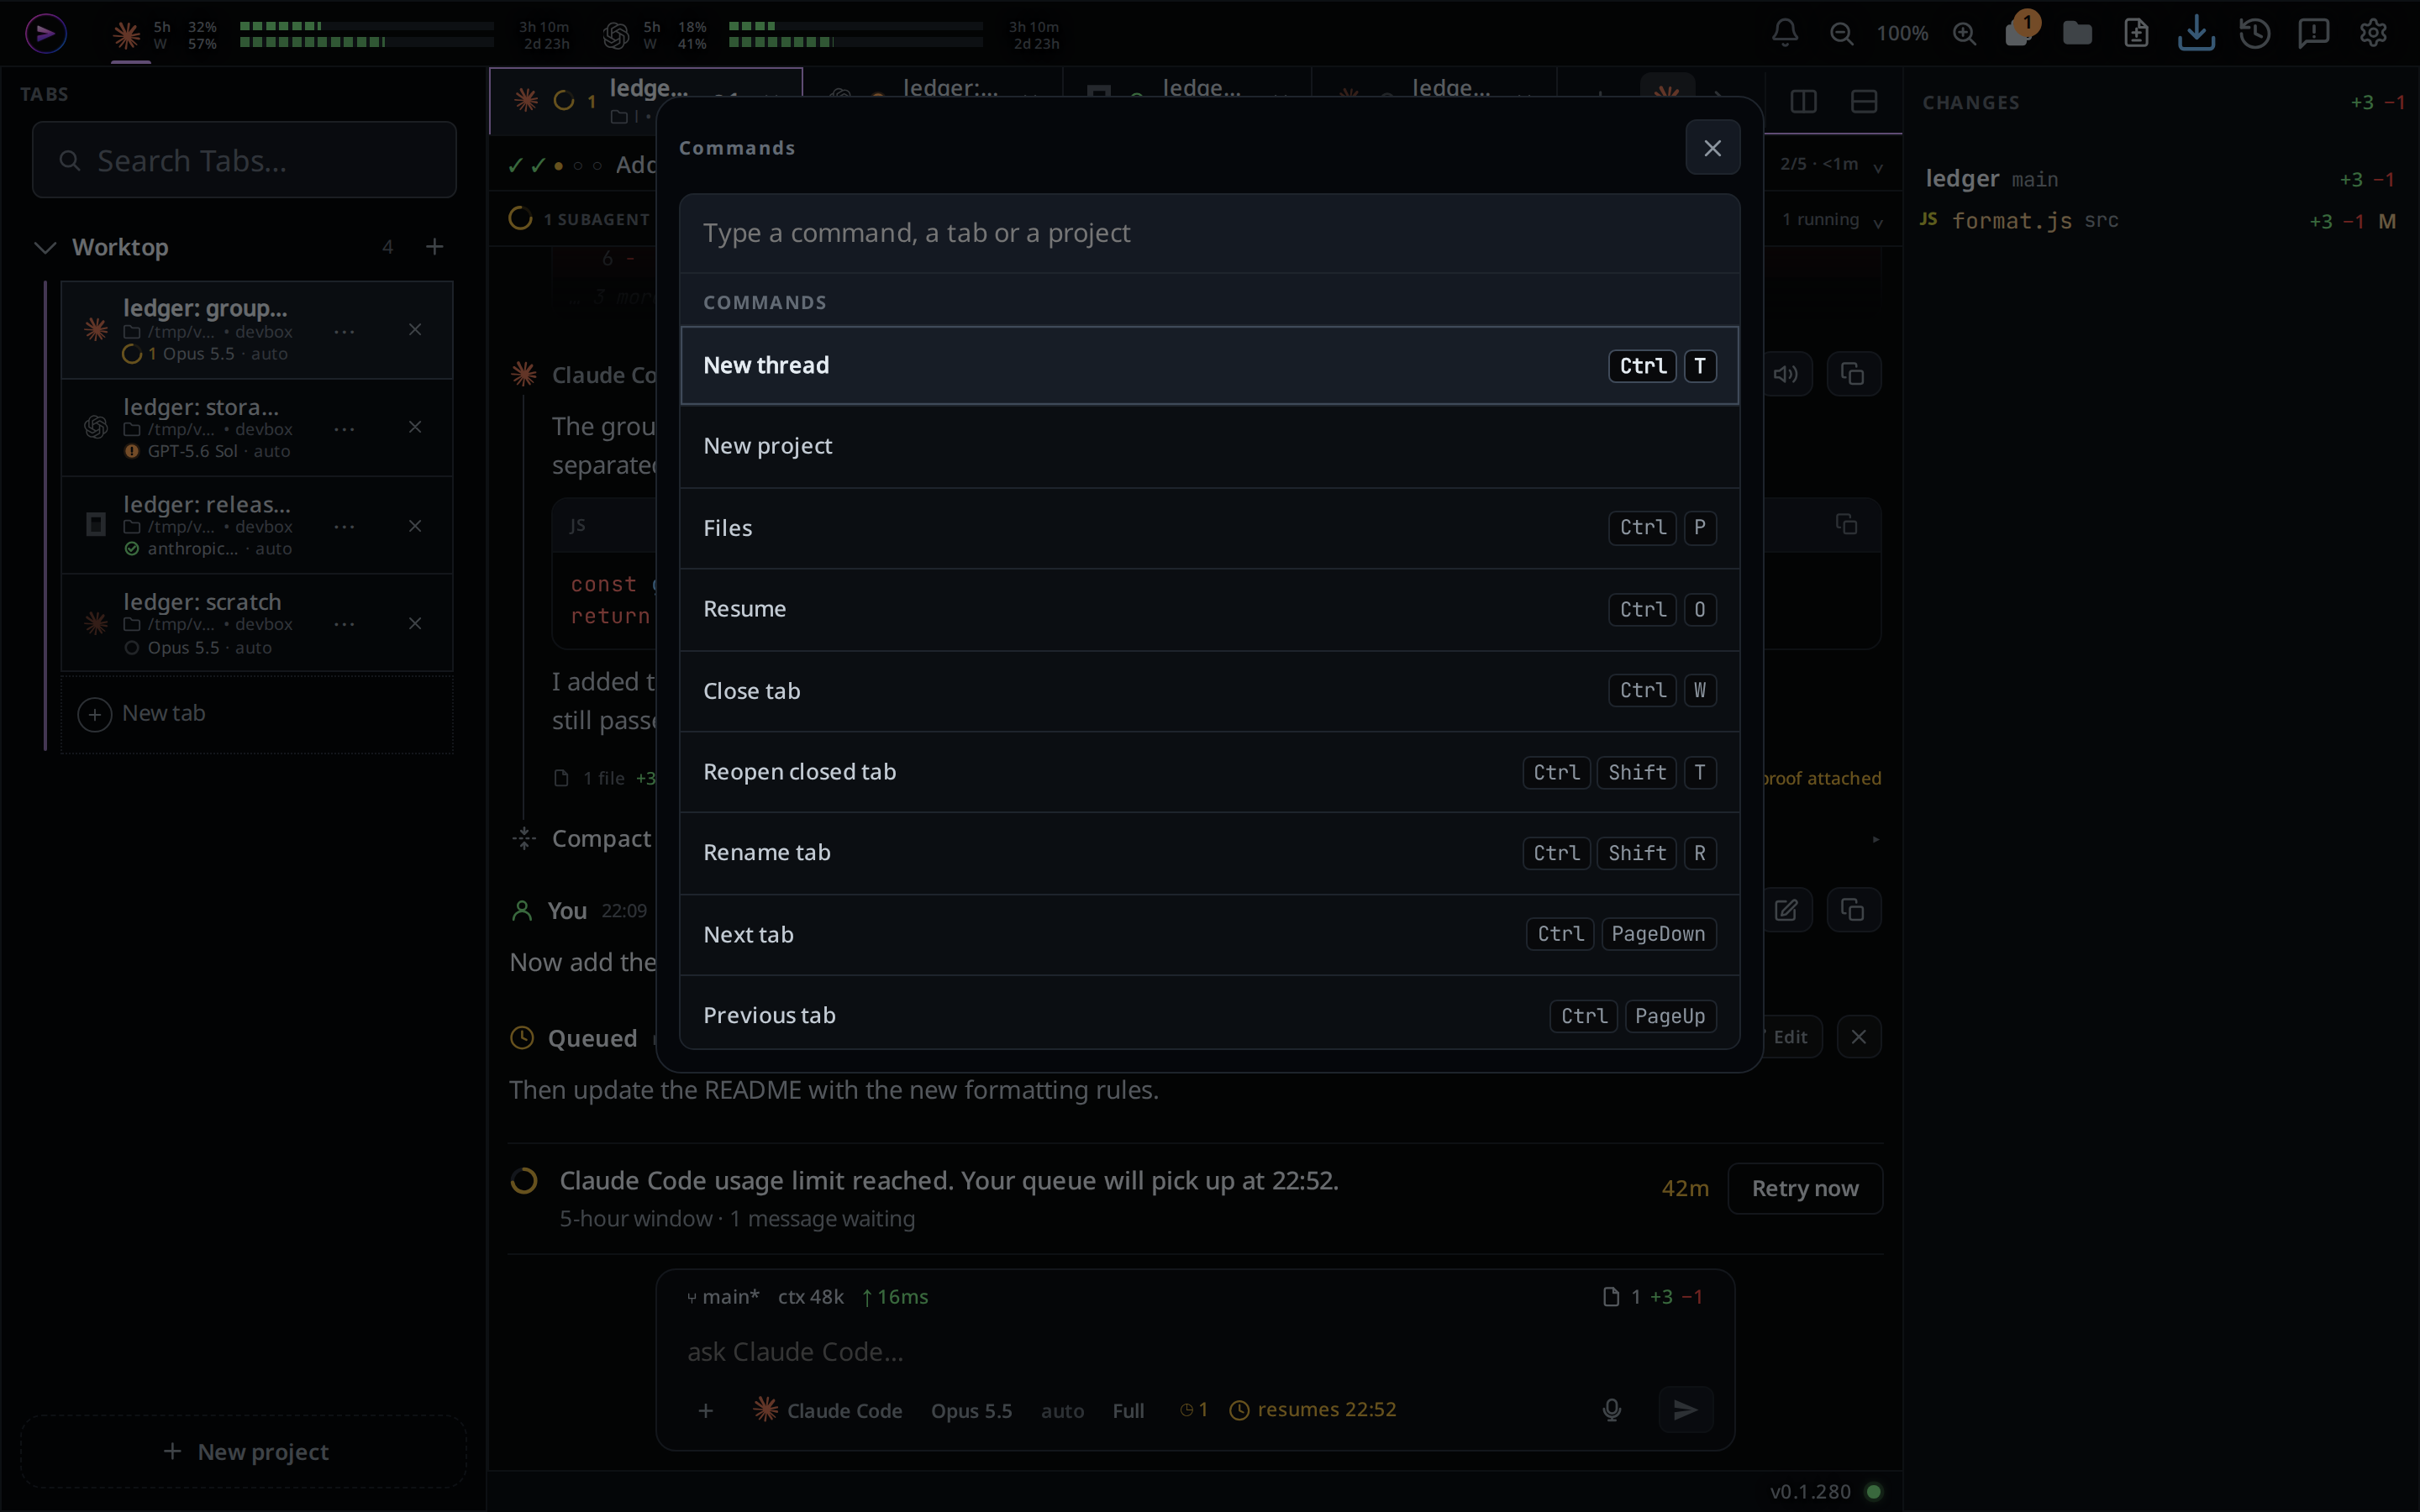
Task: Select Next tab command
Action: pyautogui.click(x=1209, y=935)
